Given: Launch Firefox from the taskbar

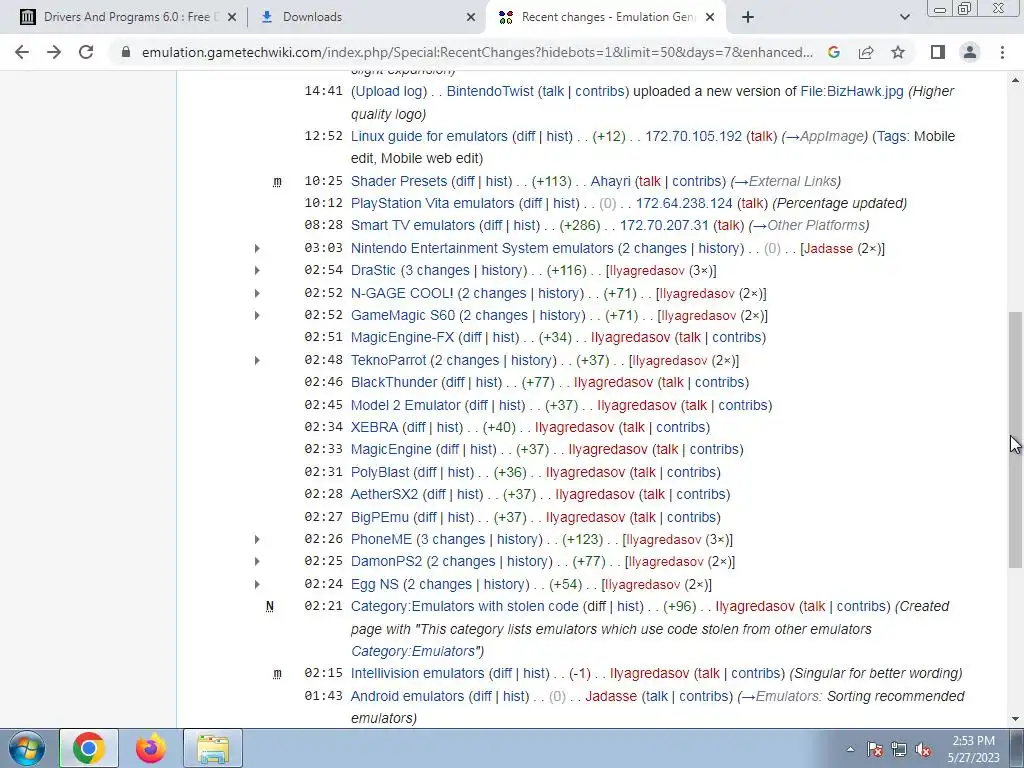Looking at the screenshot, I should coord(151,748).
